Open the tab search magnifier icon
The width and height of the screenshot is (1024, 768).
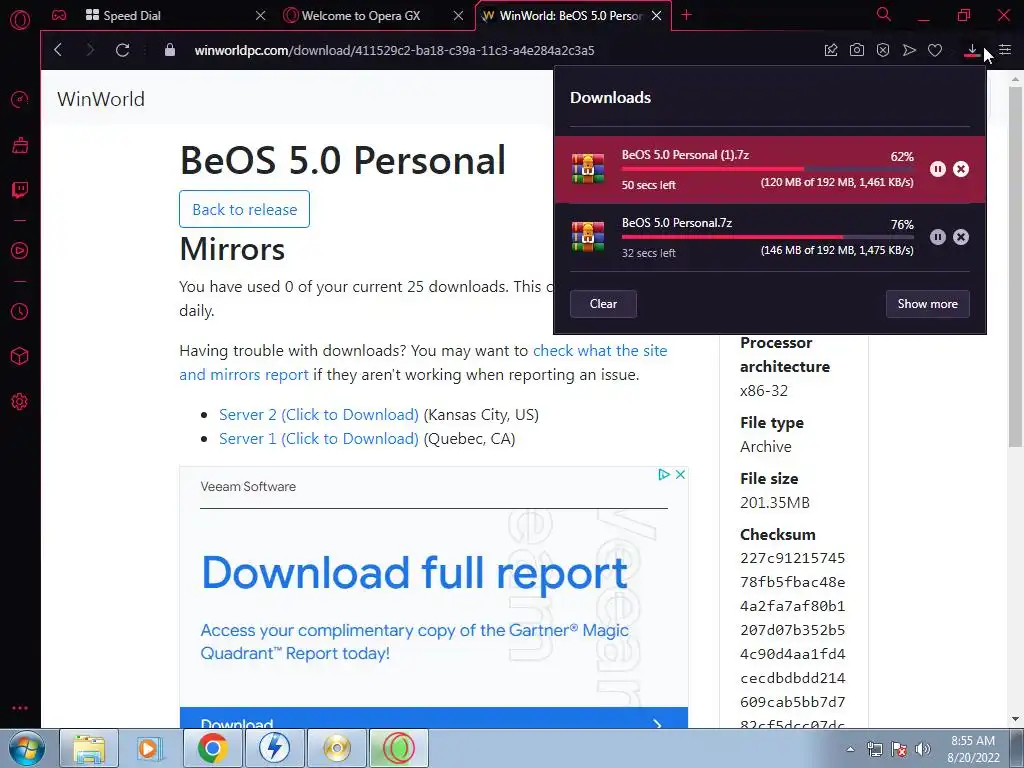click(884, 14)
